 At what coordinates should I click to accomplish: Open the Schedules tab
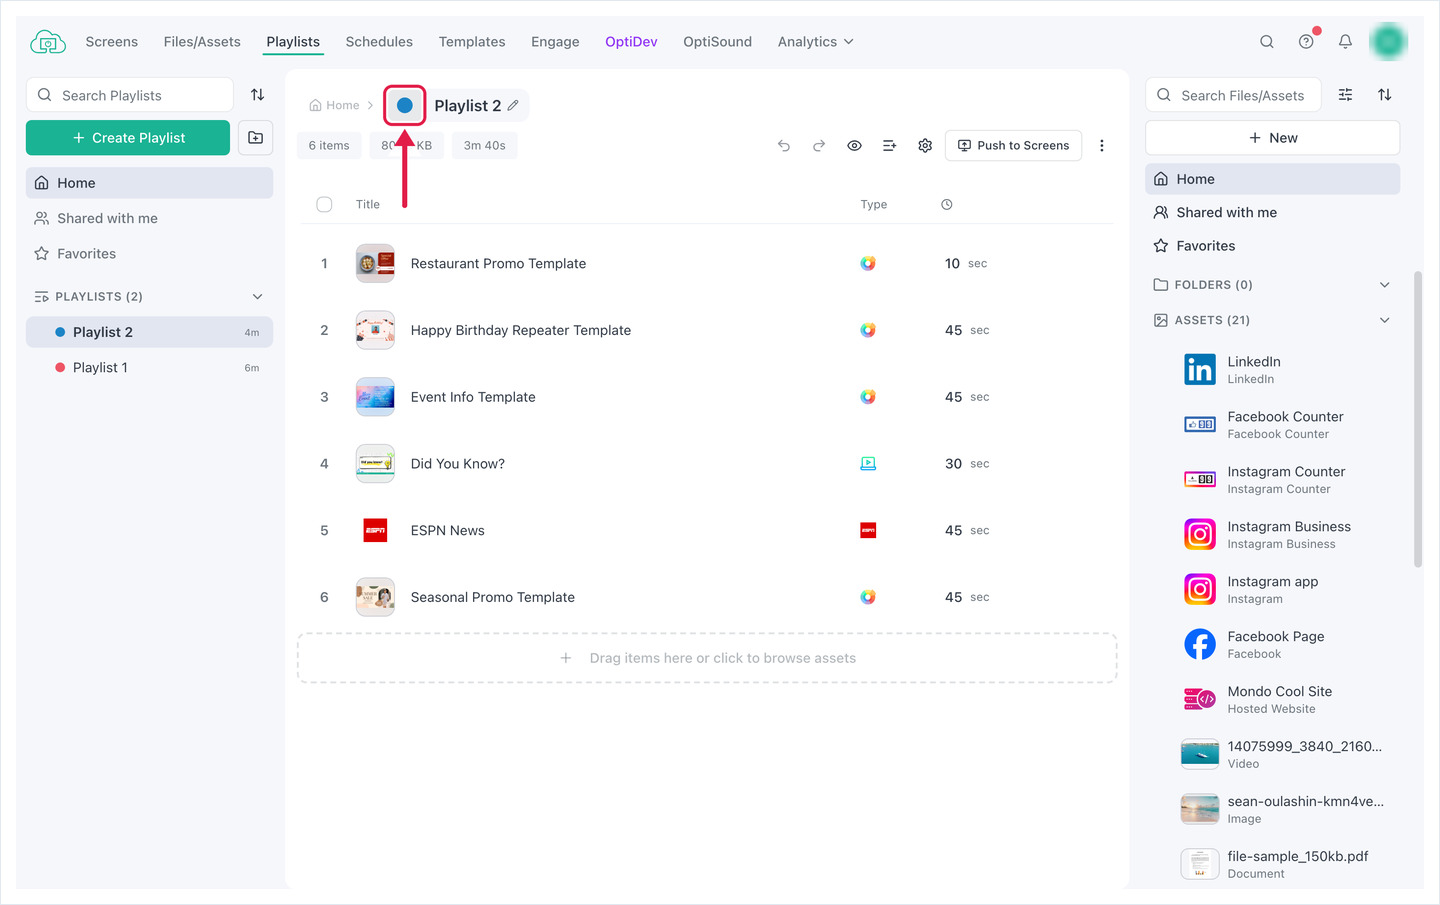pos(379,42)
